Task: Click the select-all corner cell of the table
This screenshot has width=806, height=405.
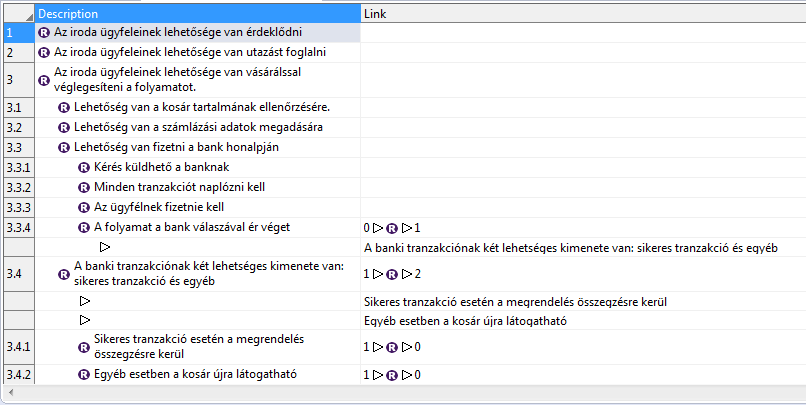Action: click(x=19, y=14)
